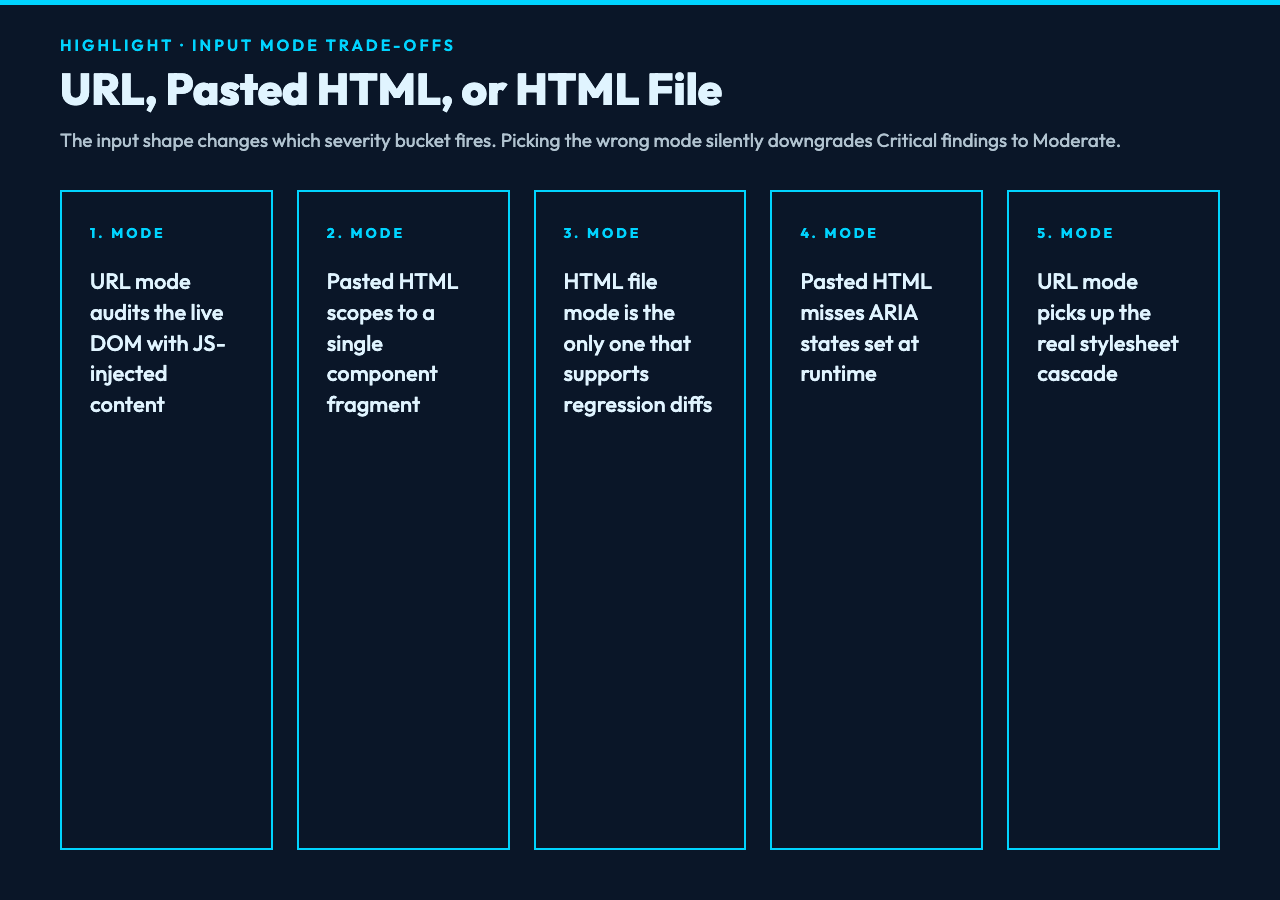Select 'HTML file mode … regression diffs' text
The image size is (1280, 900).
pos(638,343)
